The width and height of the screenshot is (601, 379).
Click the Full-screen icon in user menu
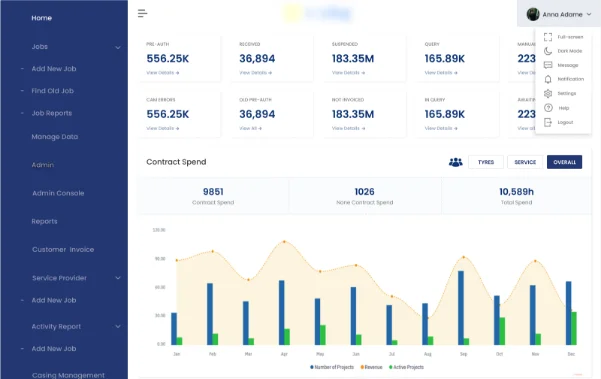(x=548, y=37)
